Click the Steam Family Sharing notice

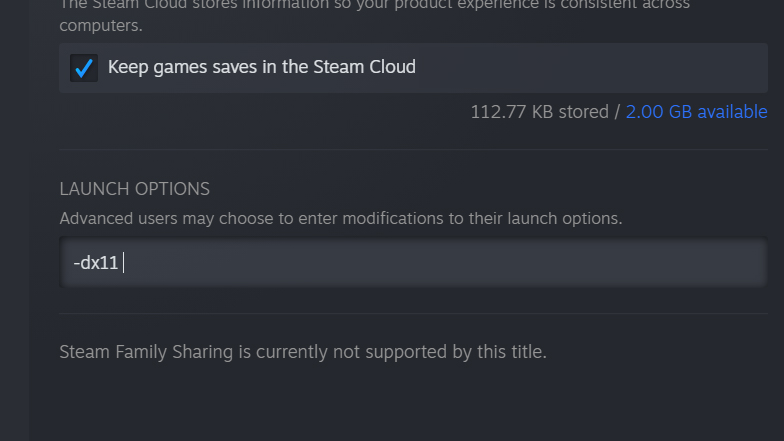point(302,352)
